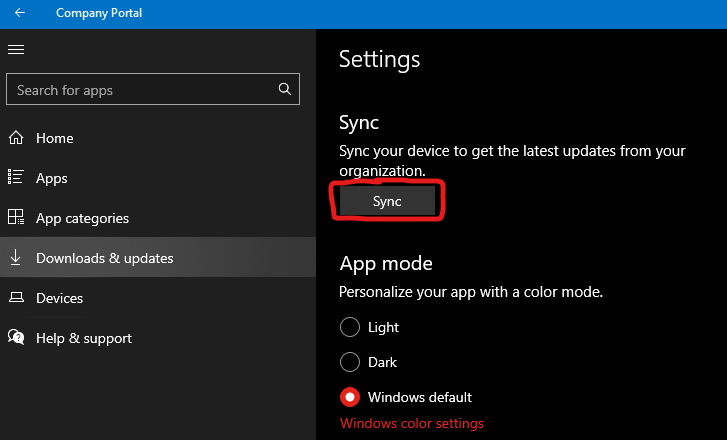
Task: Open Downloads & updates label
Action: point(105,258)
